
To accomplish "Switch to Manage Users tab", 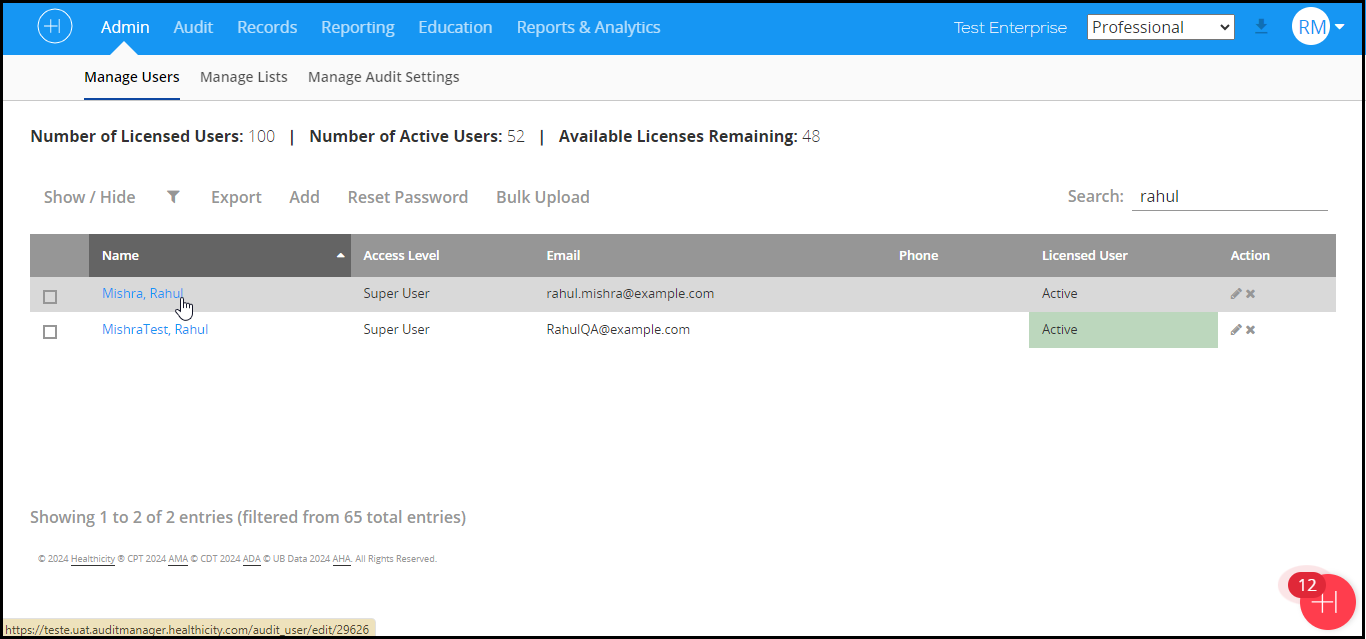I will click(x=132, y=77).
